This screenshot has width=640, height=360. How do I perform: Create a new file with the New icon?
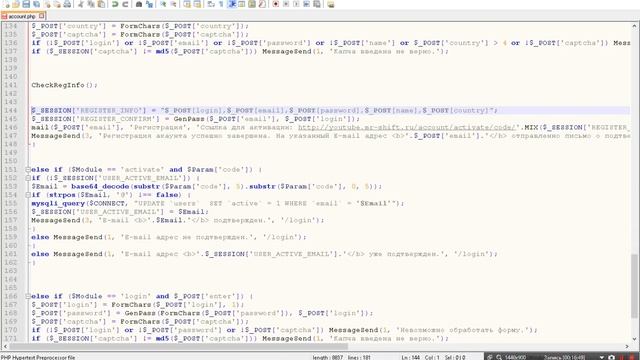6,4
